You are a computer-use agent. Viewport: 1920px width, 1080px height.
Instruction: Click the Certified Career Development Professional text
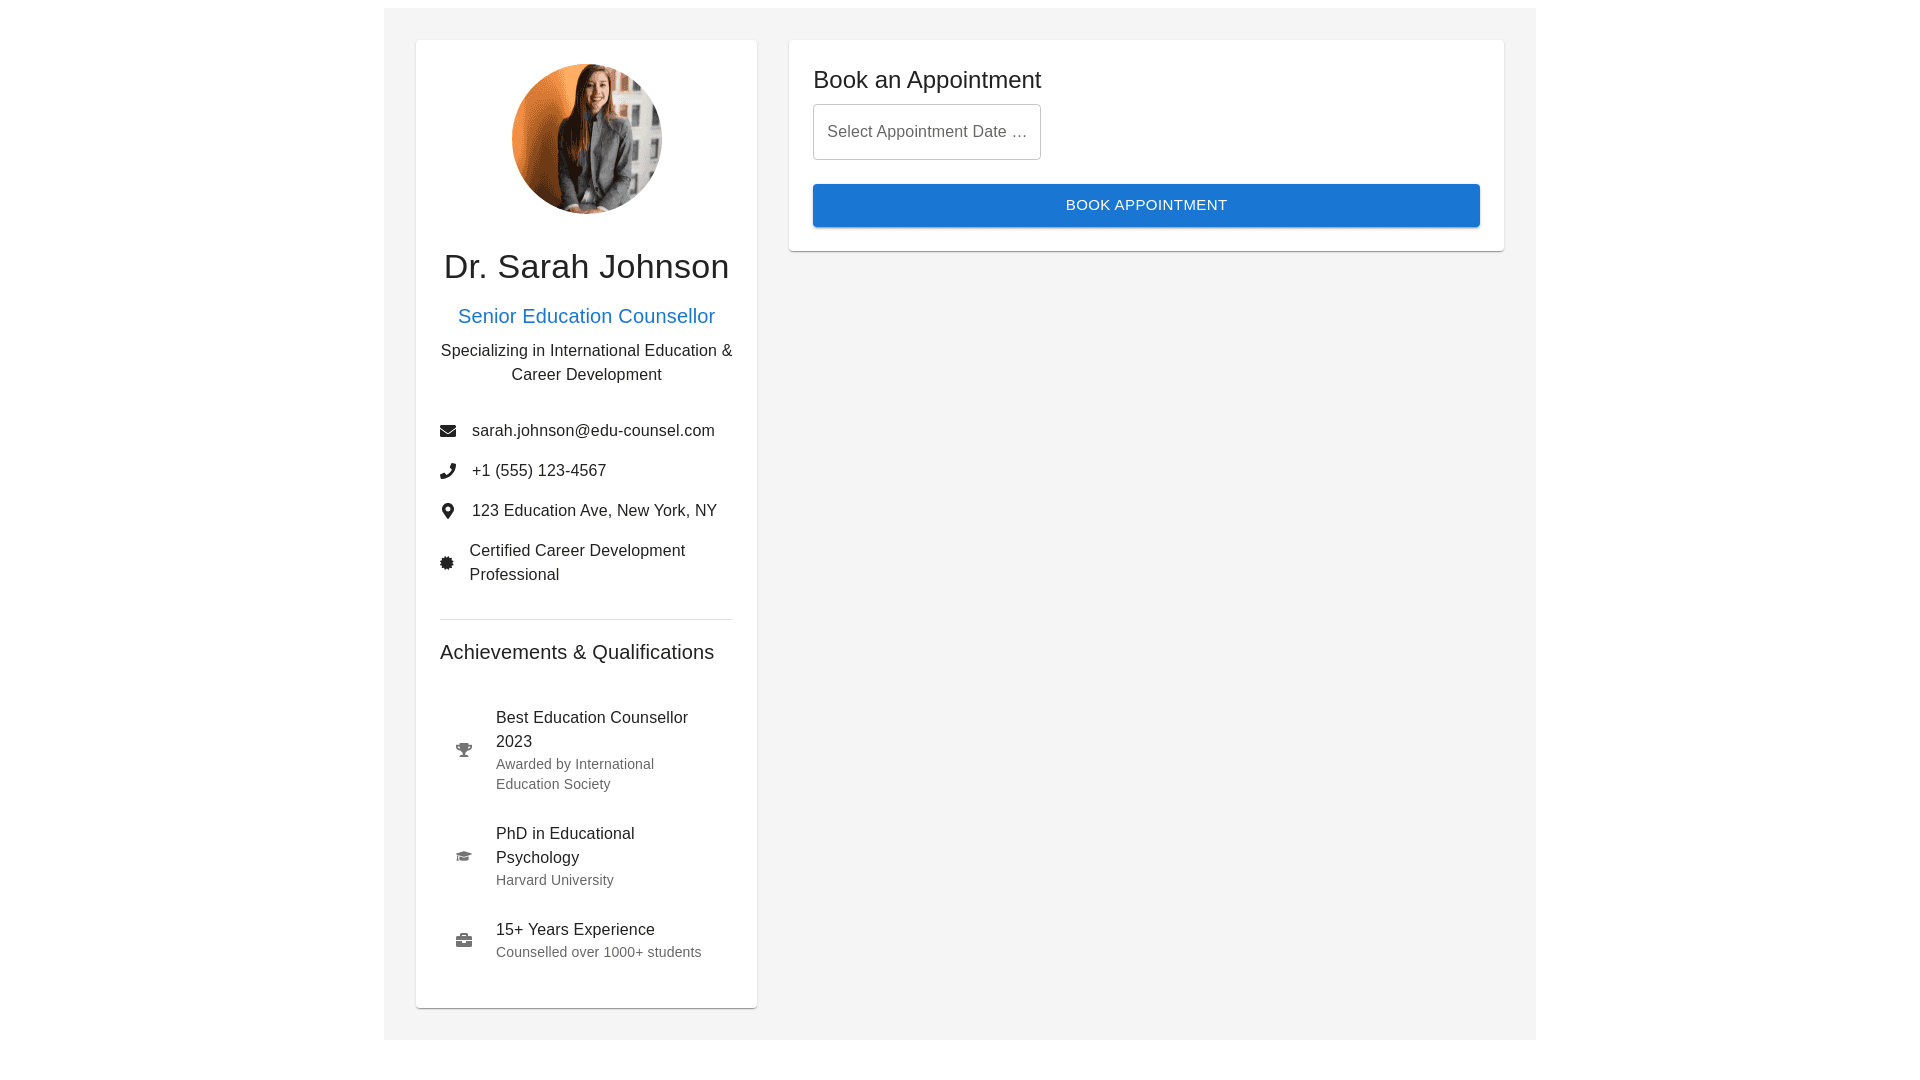pyautogui.click(x=577, y=562)
